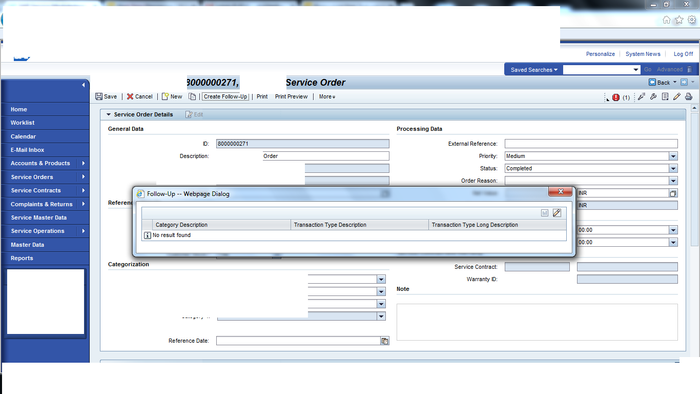Open Print Preview
Screen dimensions: 700x394
coord(291,96)
